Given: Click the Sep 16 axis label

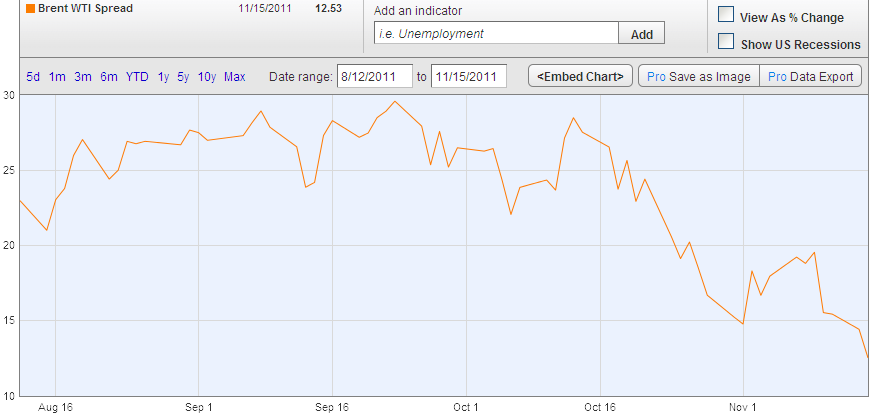Looking at the screenshot, I should (332, 407).
